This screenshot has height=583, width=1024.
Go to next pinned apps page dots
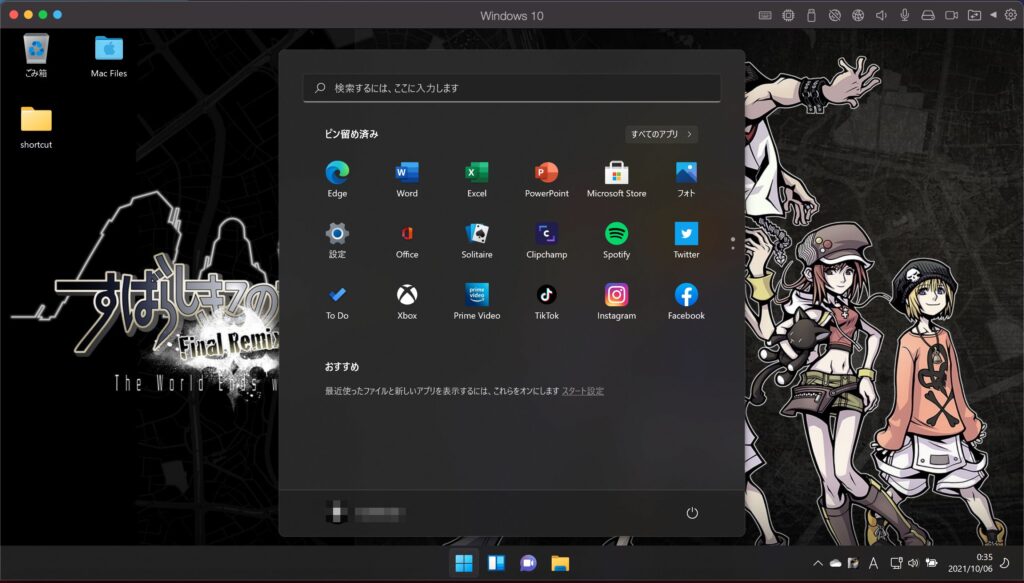(x=733, y=243)
